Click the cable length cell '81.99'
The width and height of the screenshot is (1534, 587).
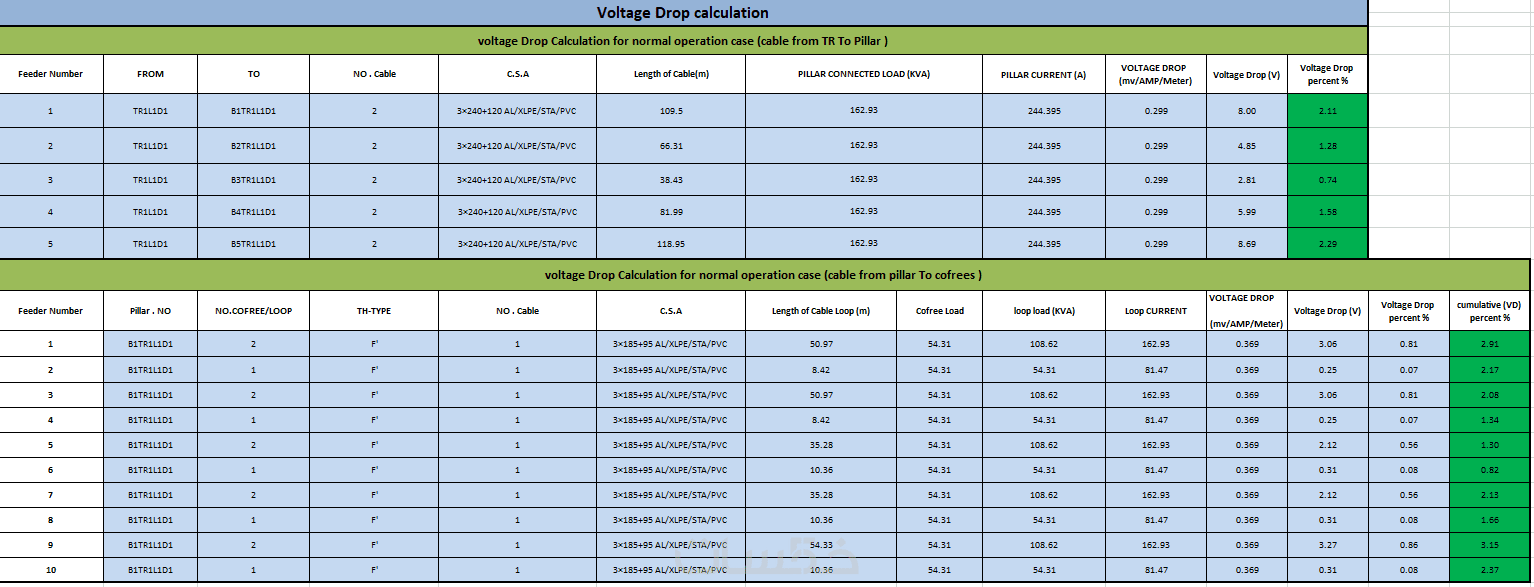click(671, 212)
